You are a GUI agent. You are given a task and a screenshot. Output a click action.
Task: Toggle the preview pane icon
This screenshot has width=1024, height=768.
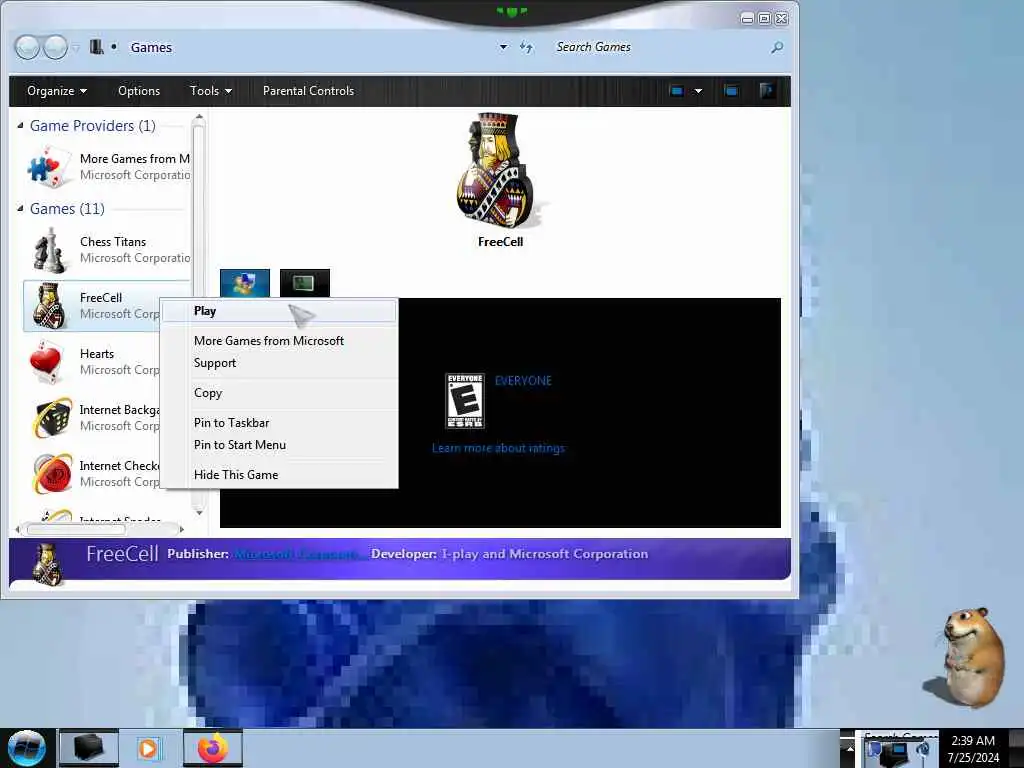731,91
